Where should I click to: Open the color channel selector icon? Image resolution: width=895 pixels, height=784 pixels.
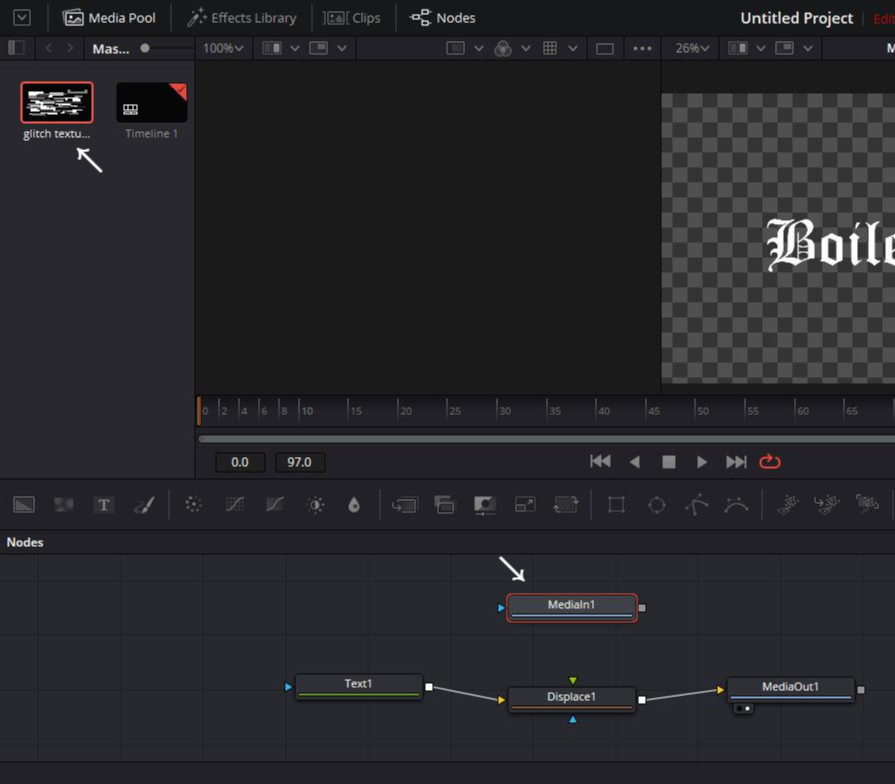coord(503,49)
